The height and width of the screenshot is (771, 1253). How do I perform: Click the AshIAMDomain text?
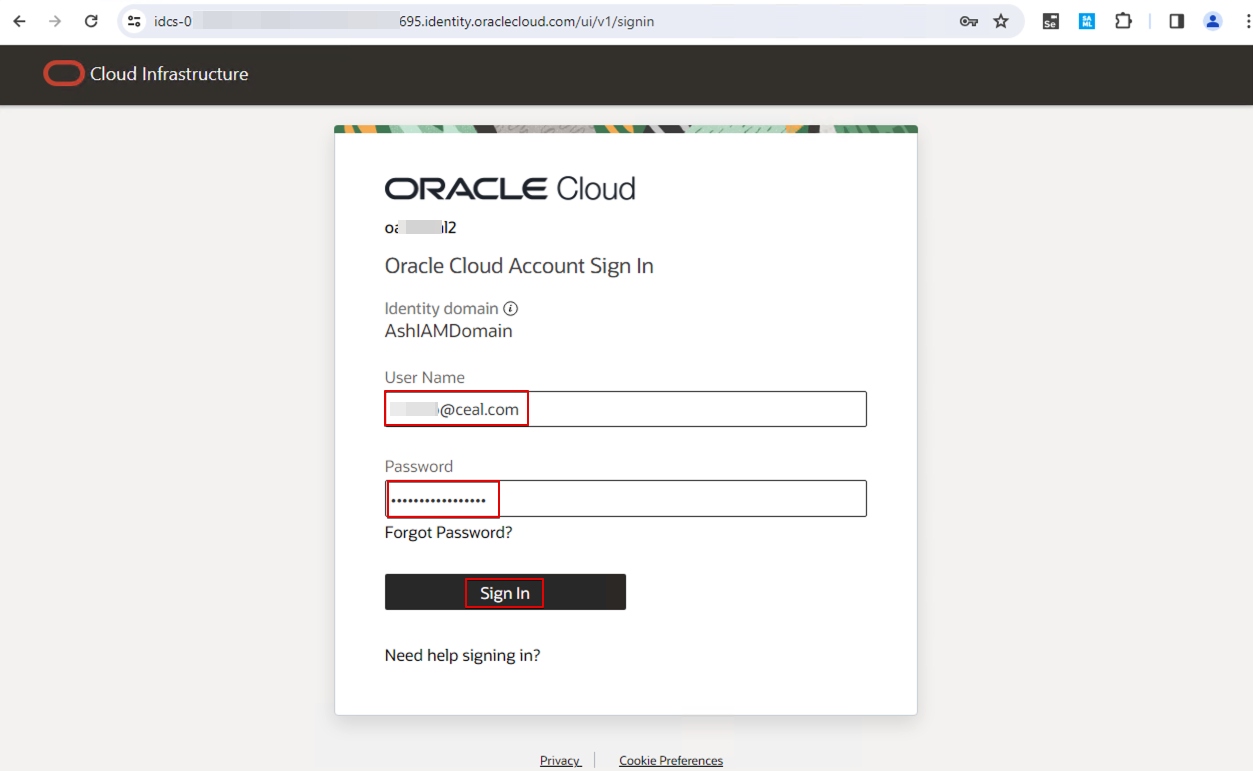(x=449, y=331)
